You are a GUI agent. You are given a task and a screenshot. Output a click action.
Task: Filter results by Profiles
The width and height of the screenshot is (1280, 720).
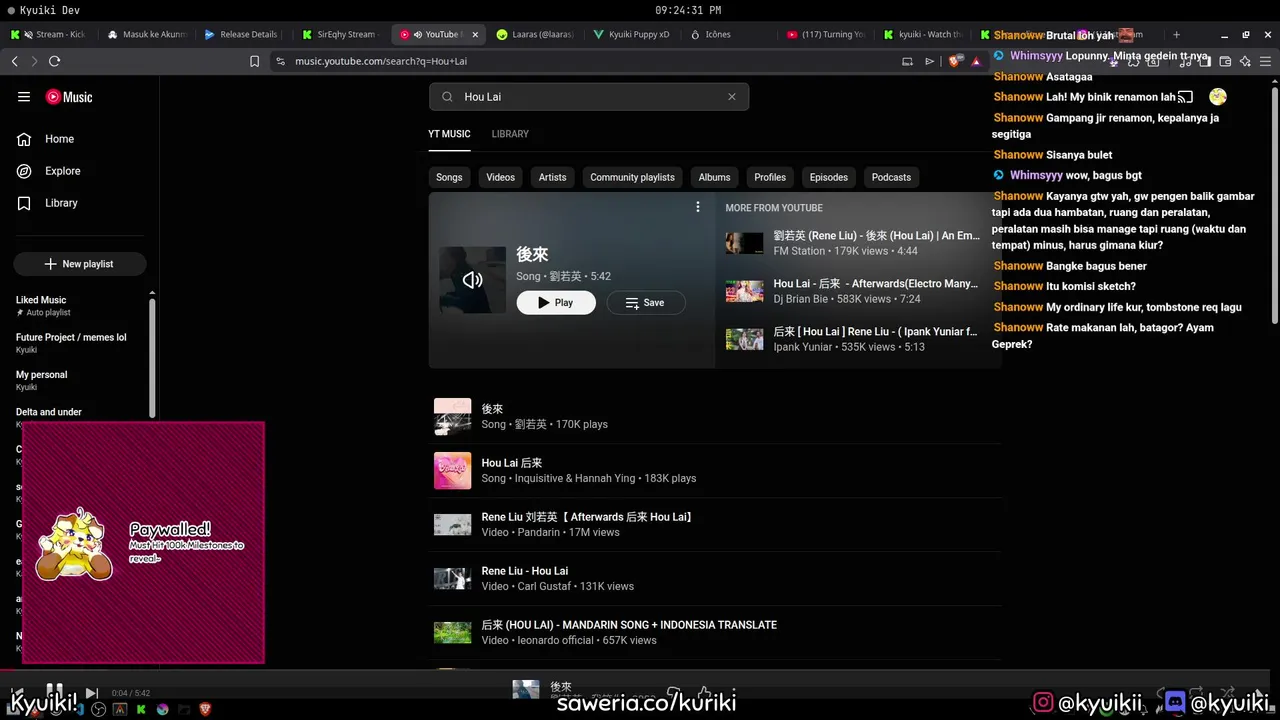pos(770,177)
